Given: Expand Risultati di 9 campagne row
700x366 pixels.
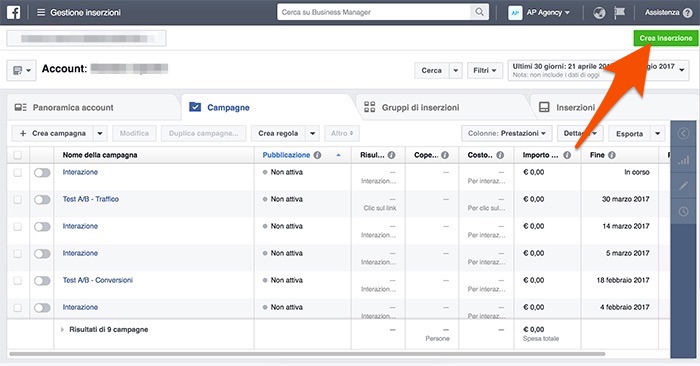Looking at the screenshot, I should [62, 329].
